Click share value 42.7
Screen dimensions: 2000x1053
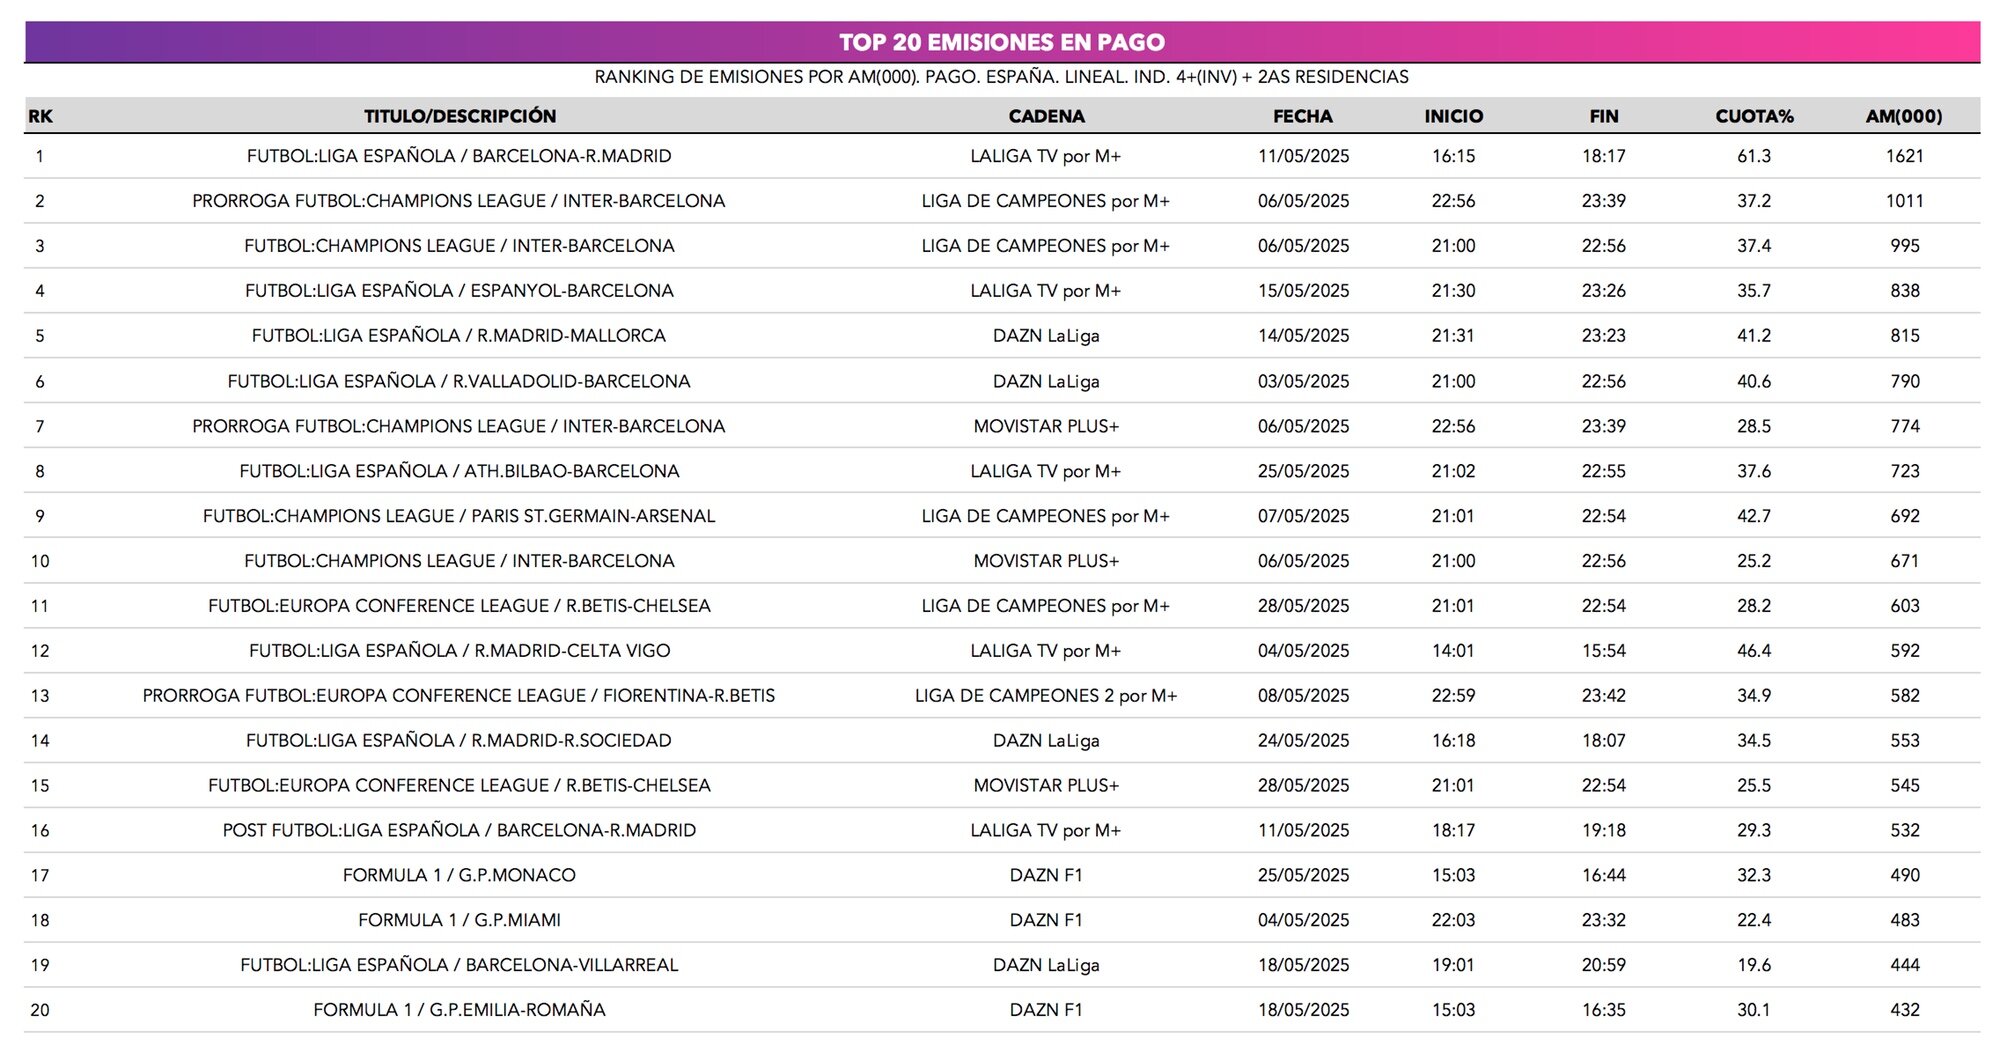point(1754,516)
